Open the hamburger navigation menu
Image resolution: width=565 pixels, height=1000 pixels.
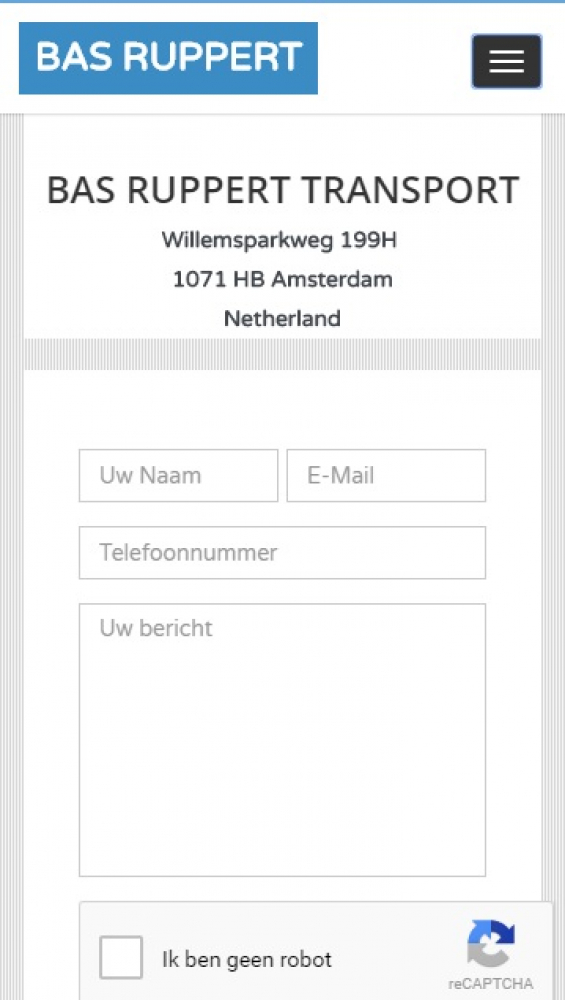pos(506,61)
